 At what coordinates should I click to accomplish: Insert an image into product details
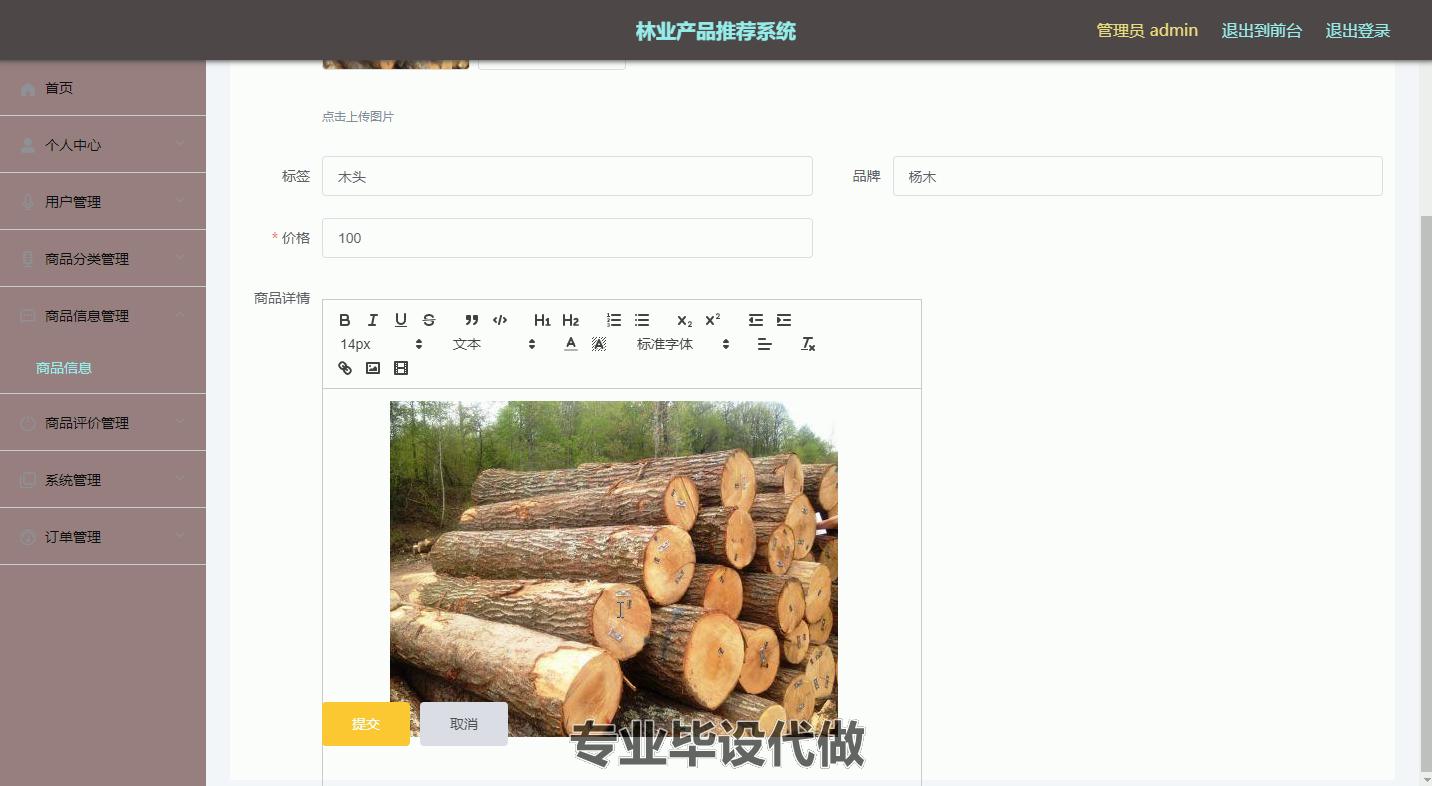pyautogui.click(x=373, y=368)
